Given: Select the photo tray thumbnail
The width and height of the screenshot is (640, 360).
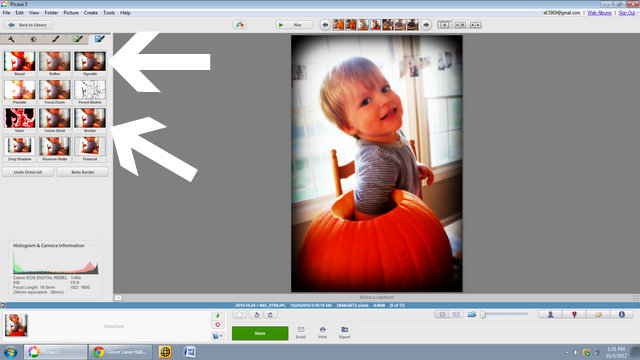Looking at the screenshot, I should [x=16, y=325].
